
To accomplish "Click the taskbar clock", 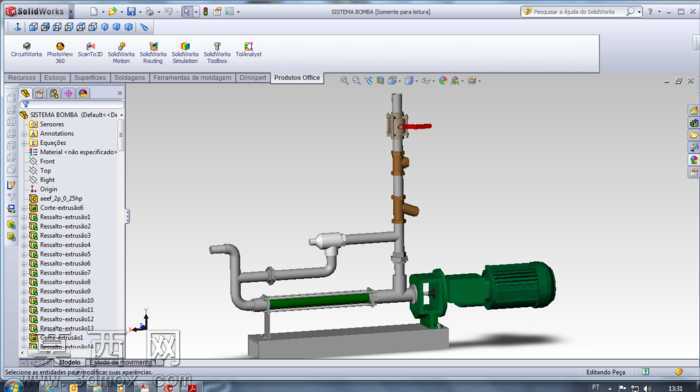I will click(x=676, y=388).
